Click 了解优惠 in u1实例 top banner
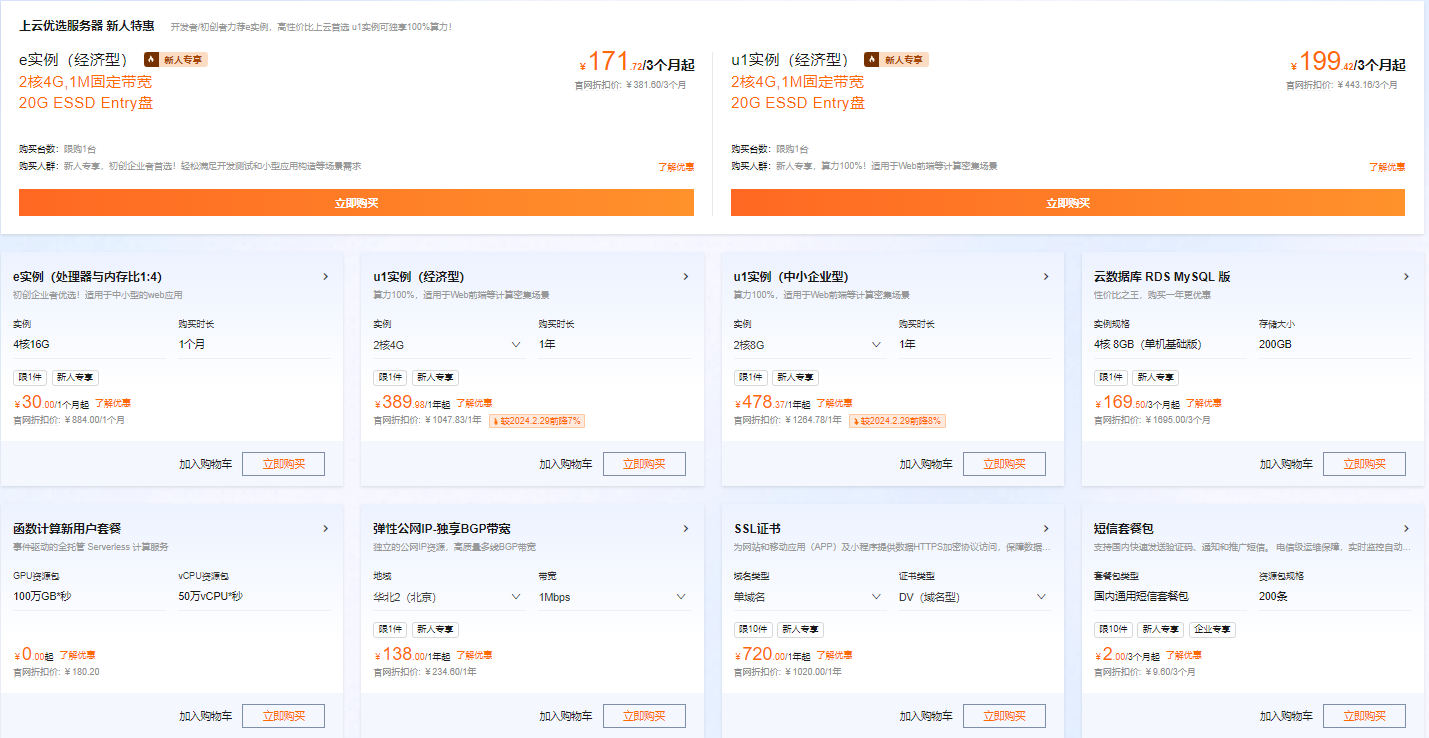This screenshot has height=738, width=1429. pyautogui.click(x=1387, y=167)
